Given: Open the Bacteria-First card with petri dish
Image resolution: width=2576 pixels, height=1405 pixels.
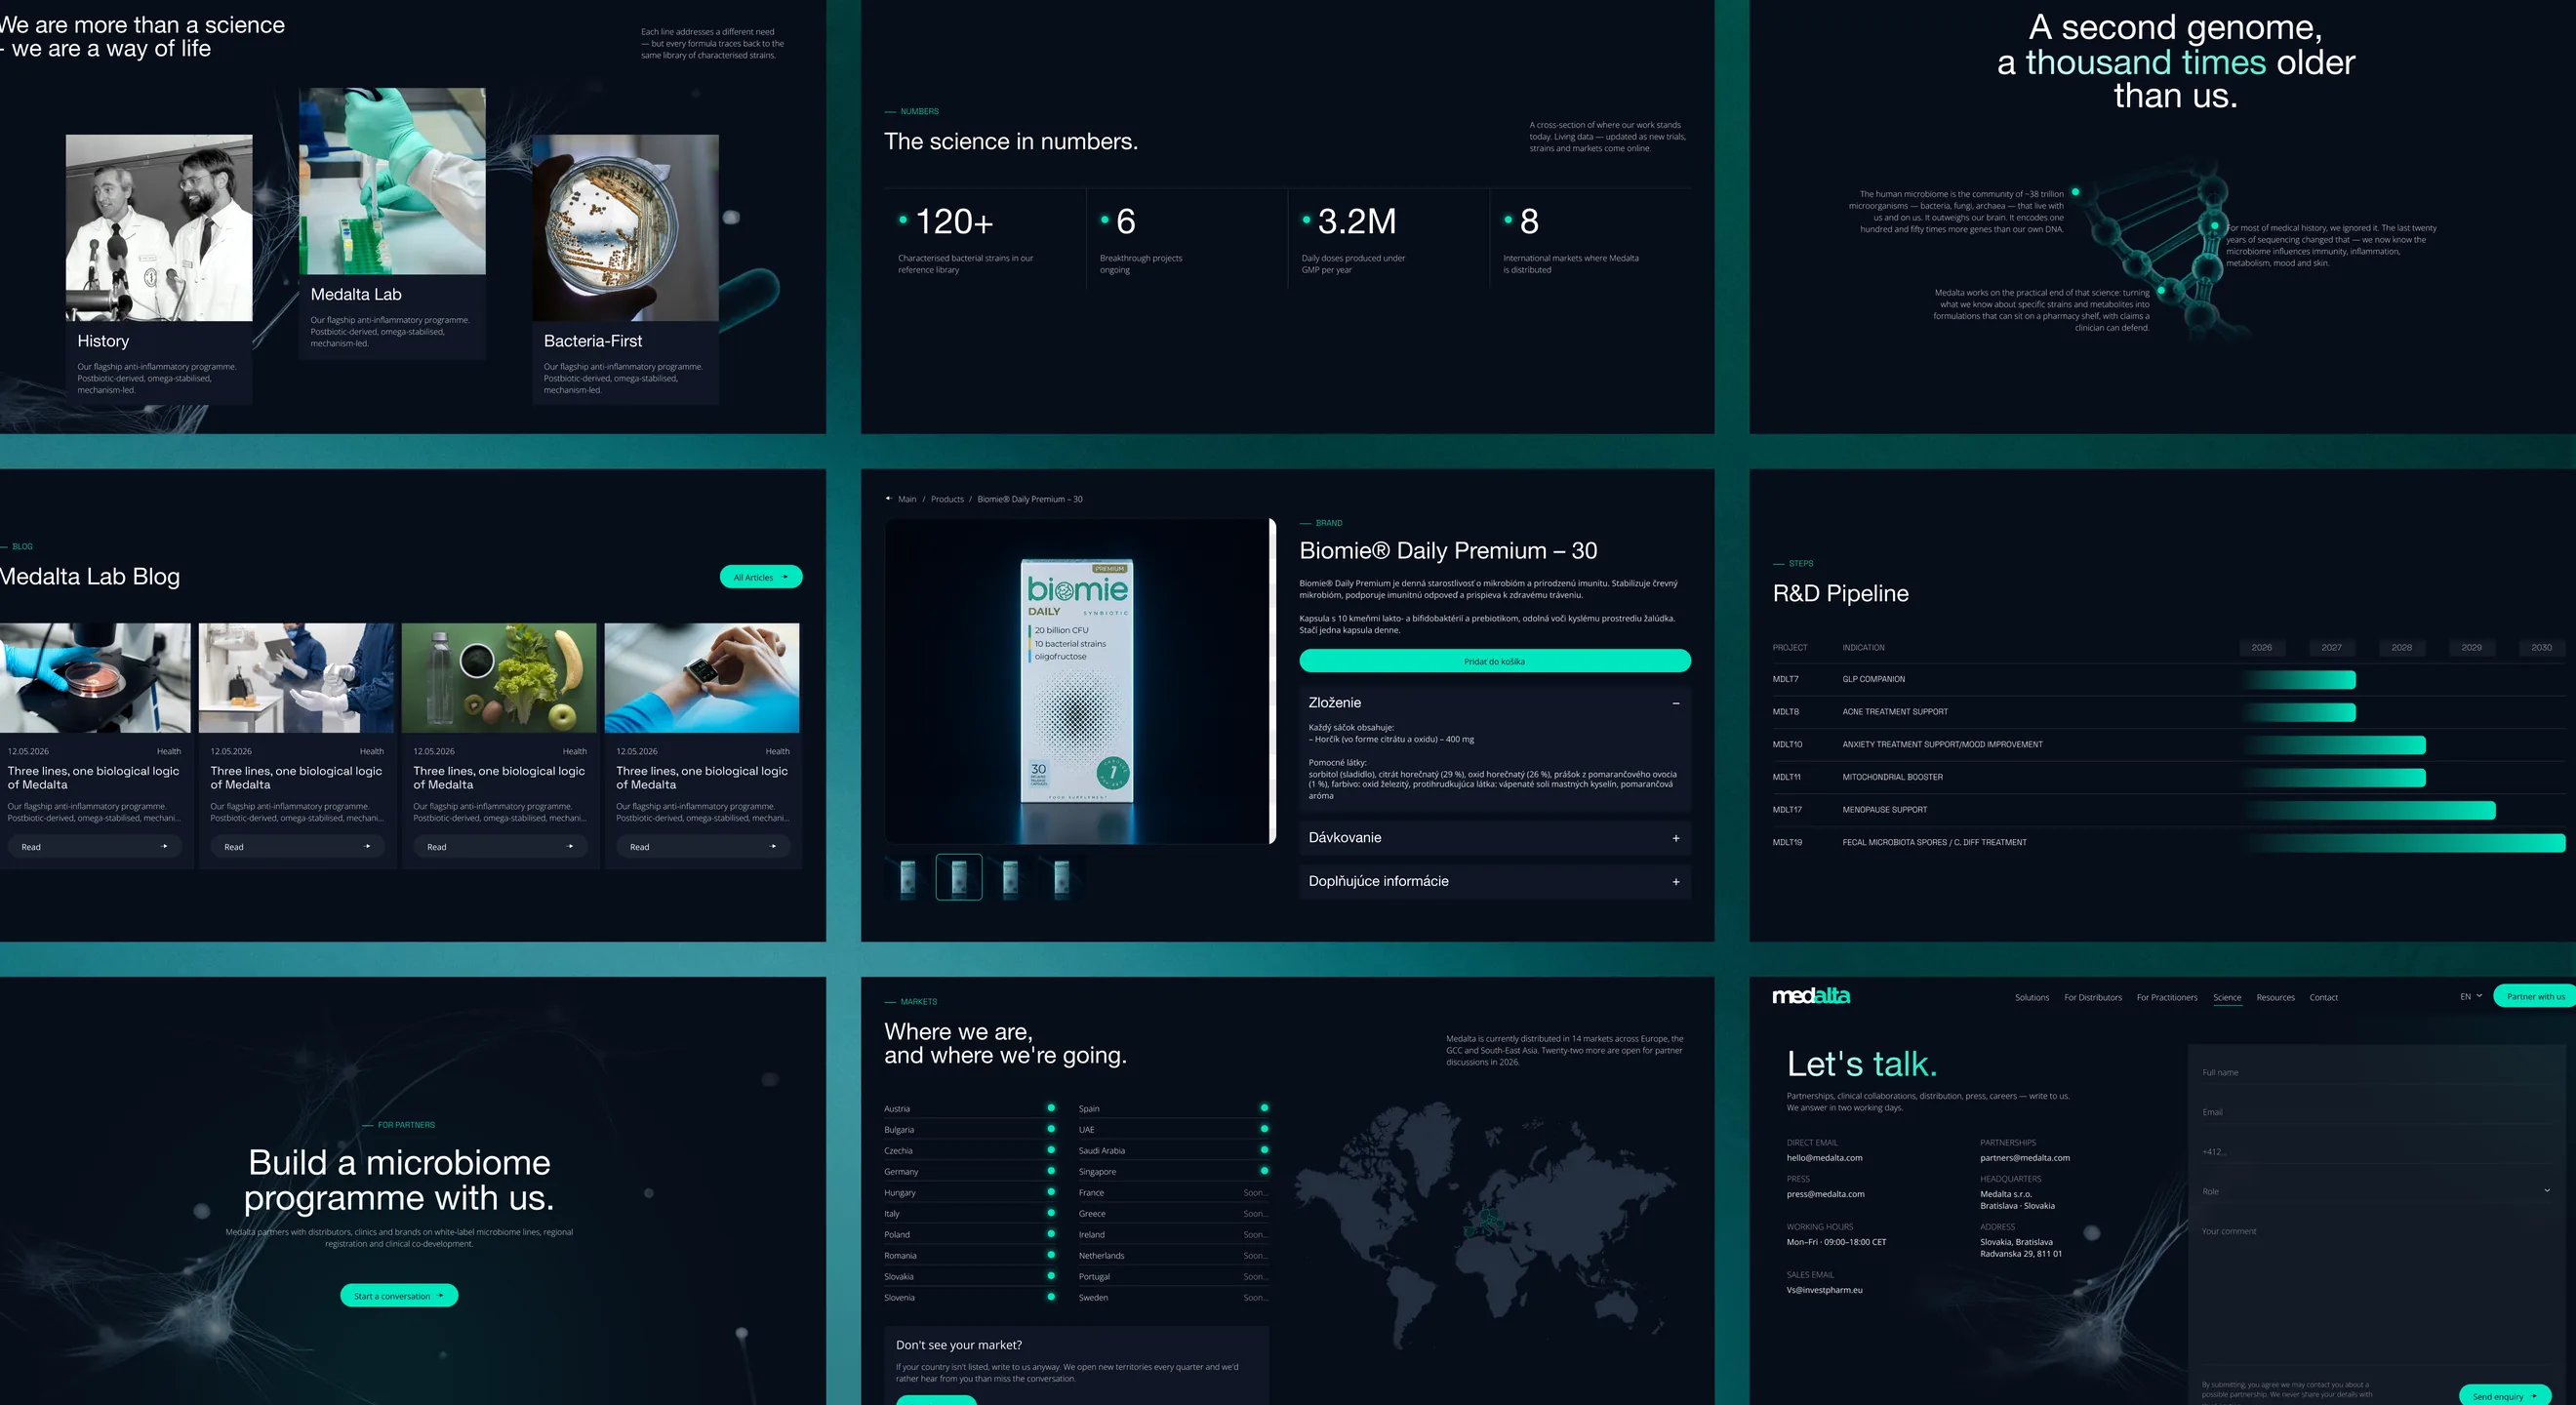Looking at the screenshot, I should 625,269.
